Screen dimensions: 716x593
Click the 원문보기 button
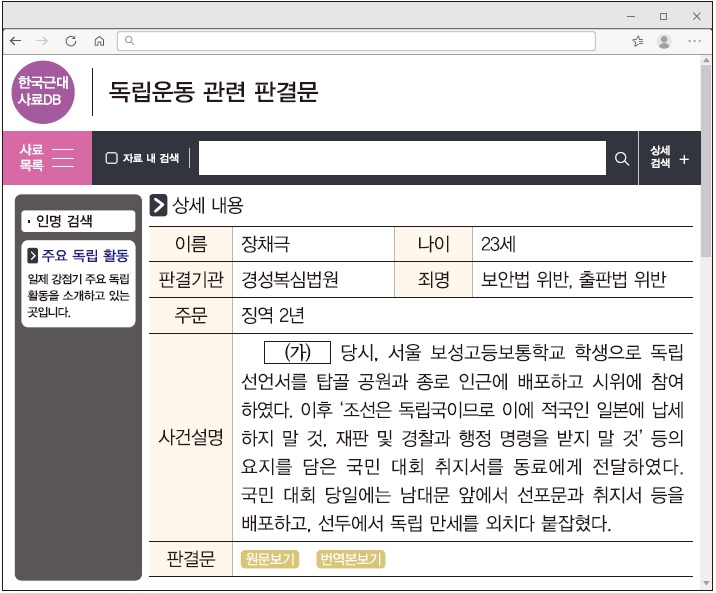270,558
